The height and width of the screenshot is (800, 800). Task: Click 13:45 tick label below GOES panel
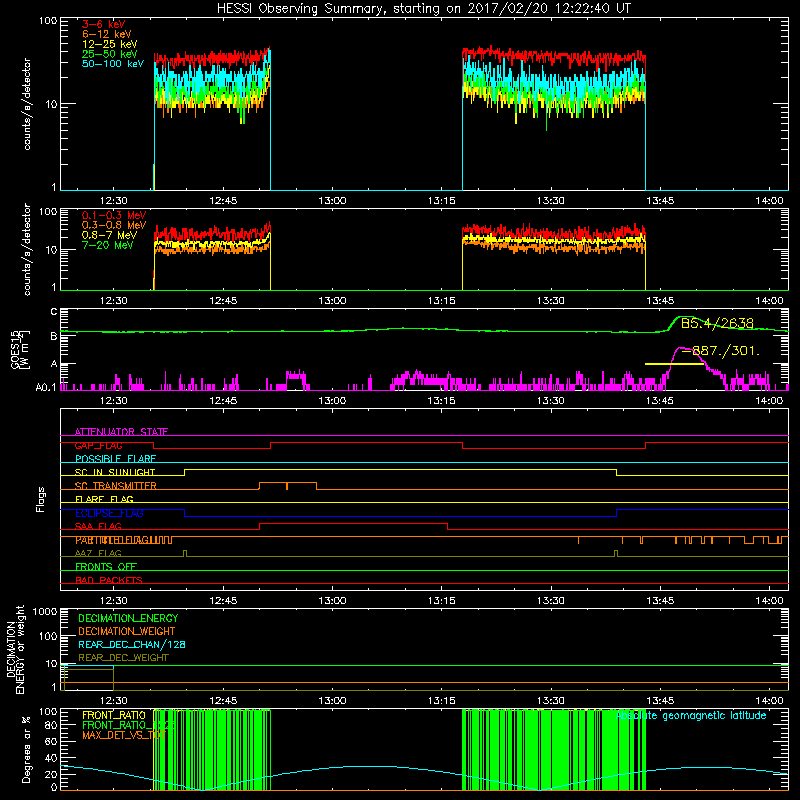[x=660, y=401]
